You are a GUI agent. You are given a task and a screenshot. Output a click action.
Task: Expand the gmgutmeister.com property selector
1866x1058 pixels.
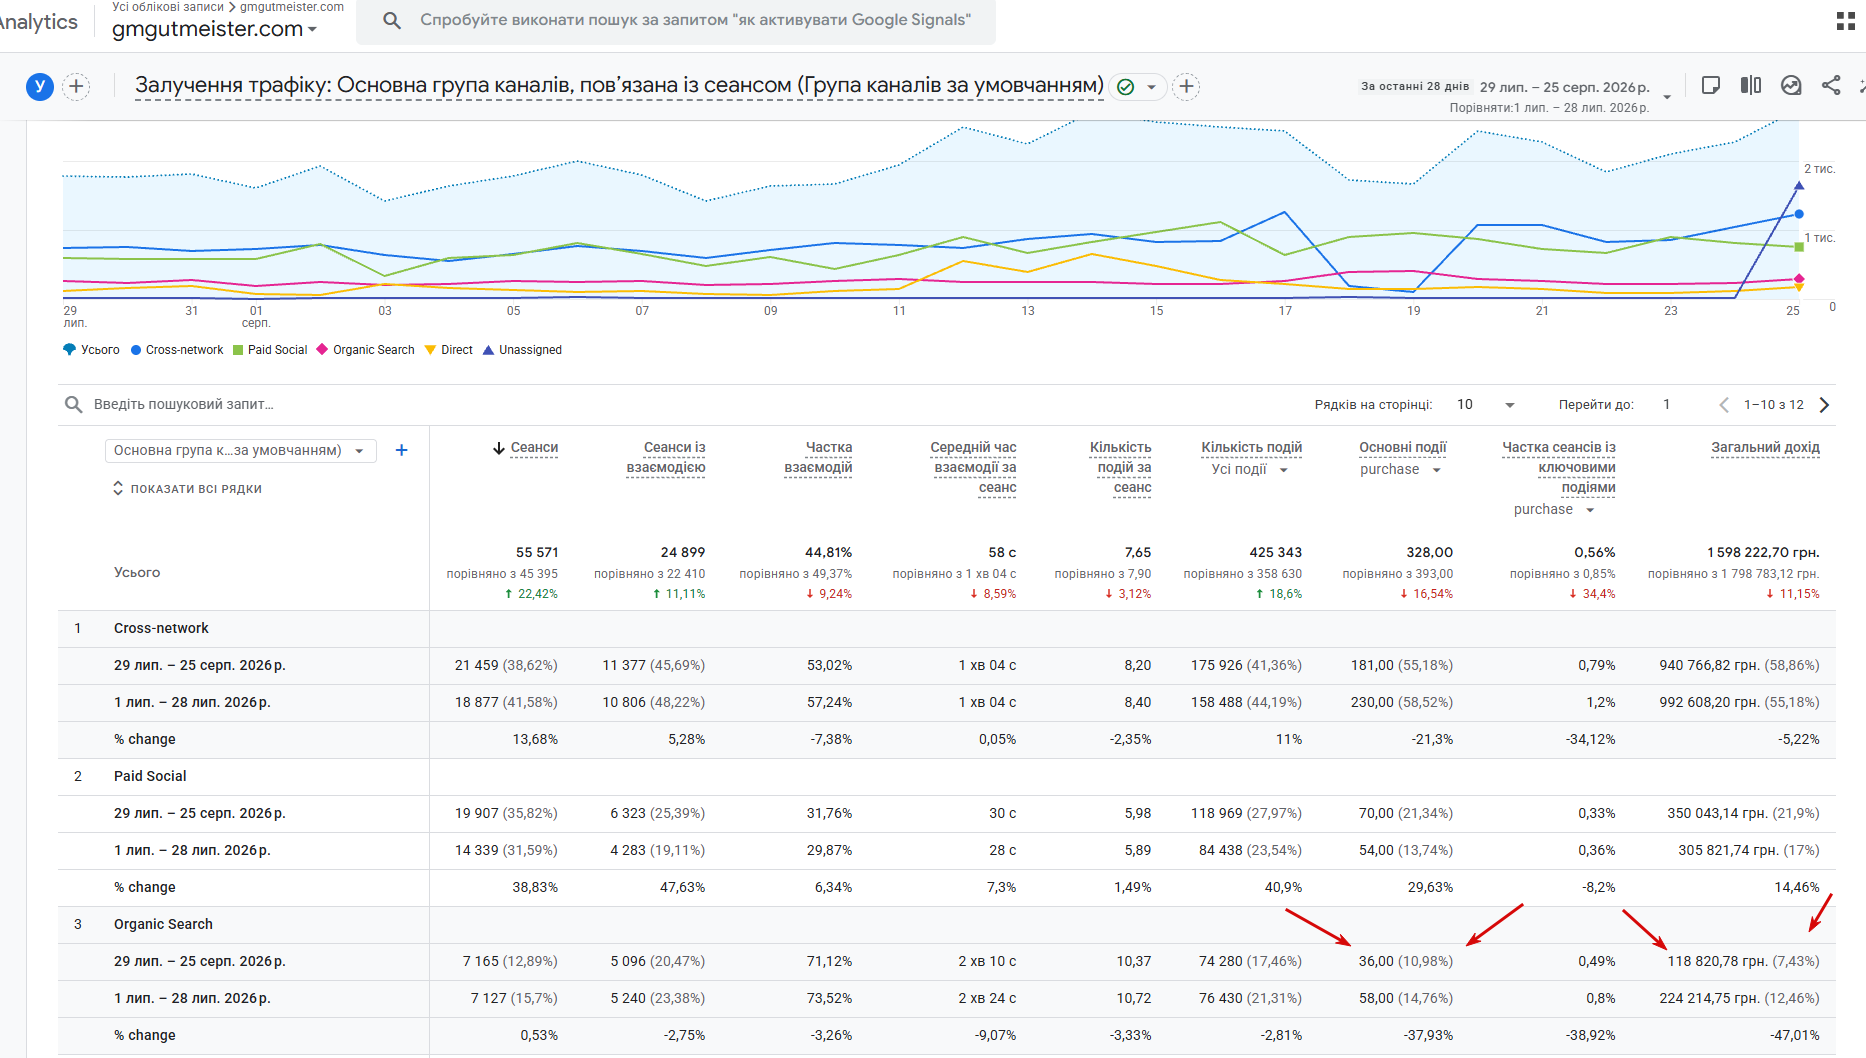tap(214, 29)
